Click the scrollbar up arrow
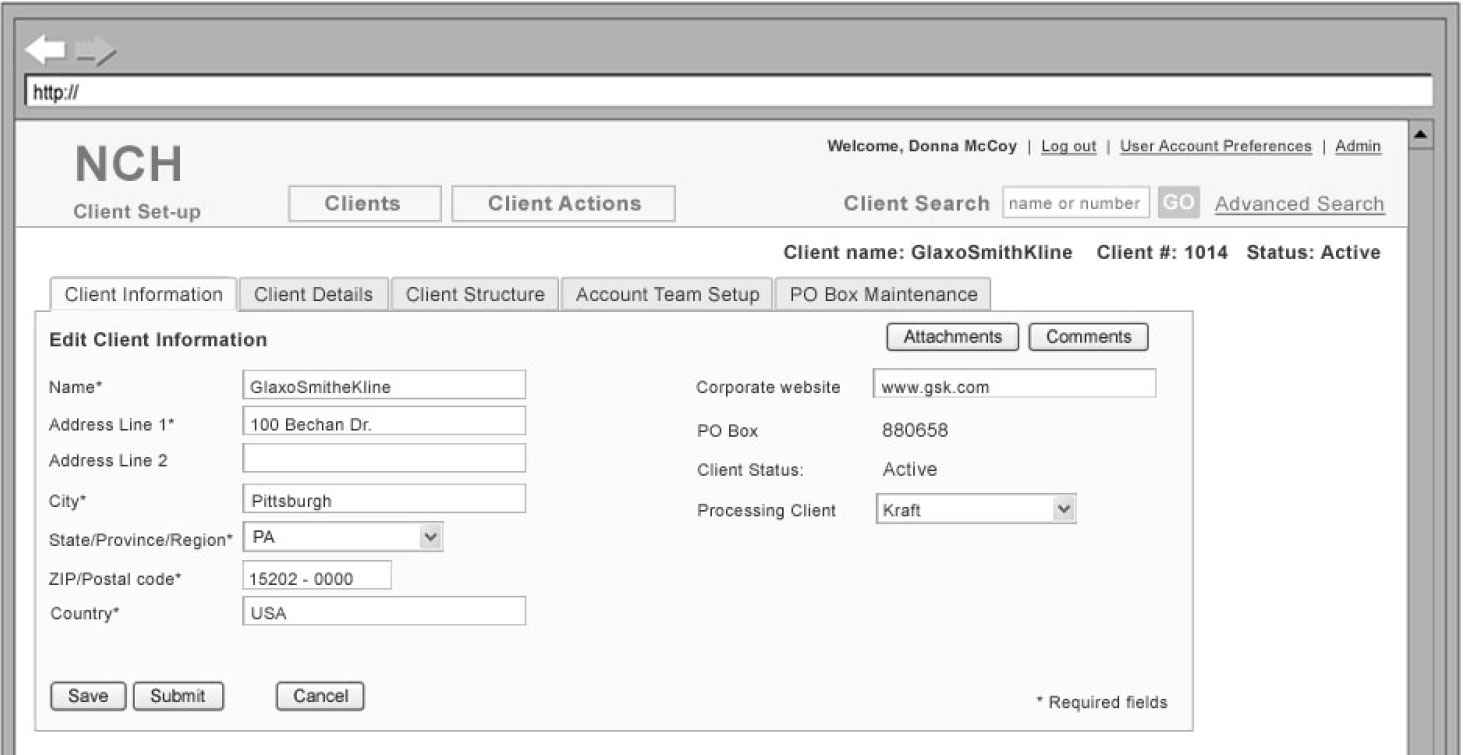This screenshot has height=755, width=1463. [1420, 134]
